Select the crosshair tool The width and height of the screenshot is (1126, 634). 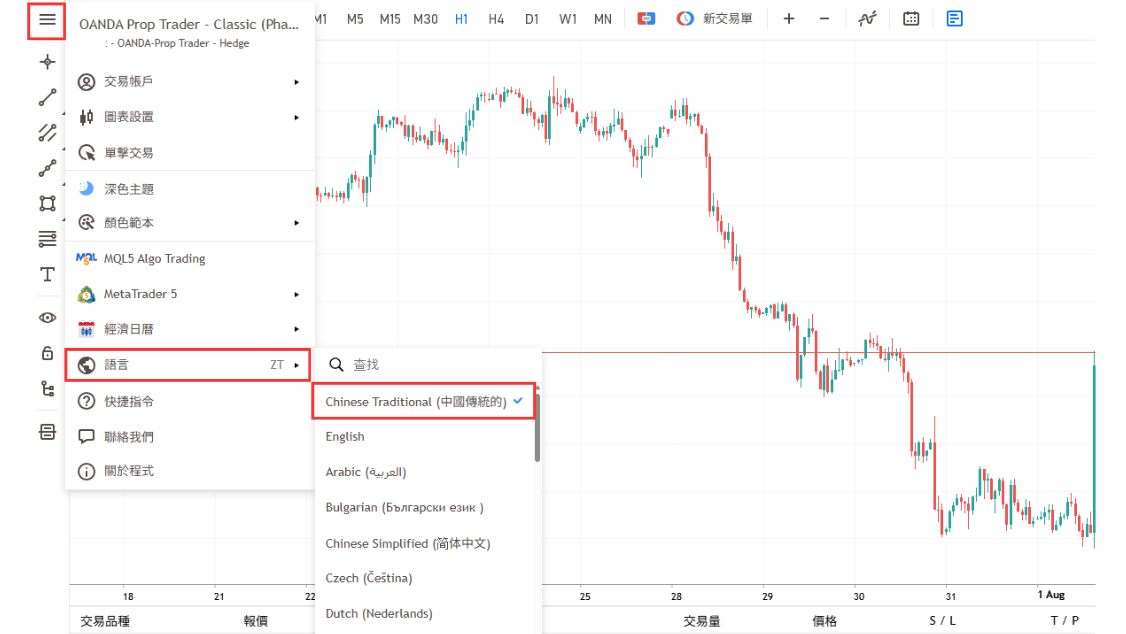[x=46, y=62]
